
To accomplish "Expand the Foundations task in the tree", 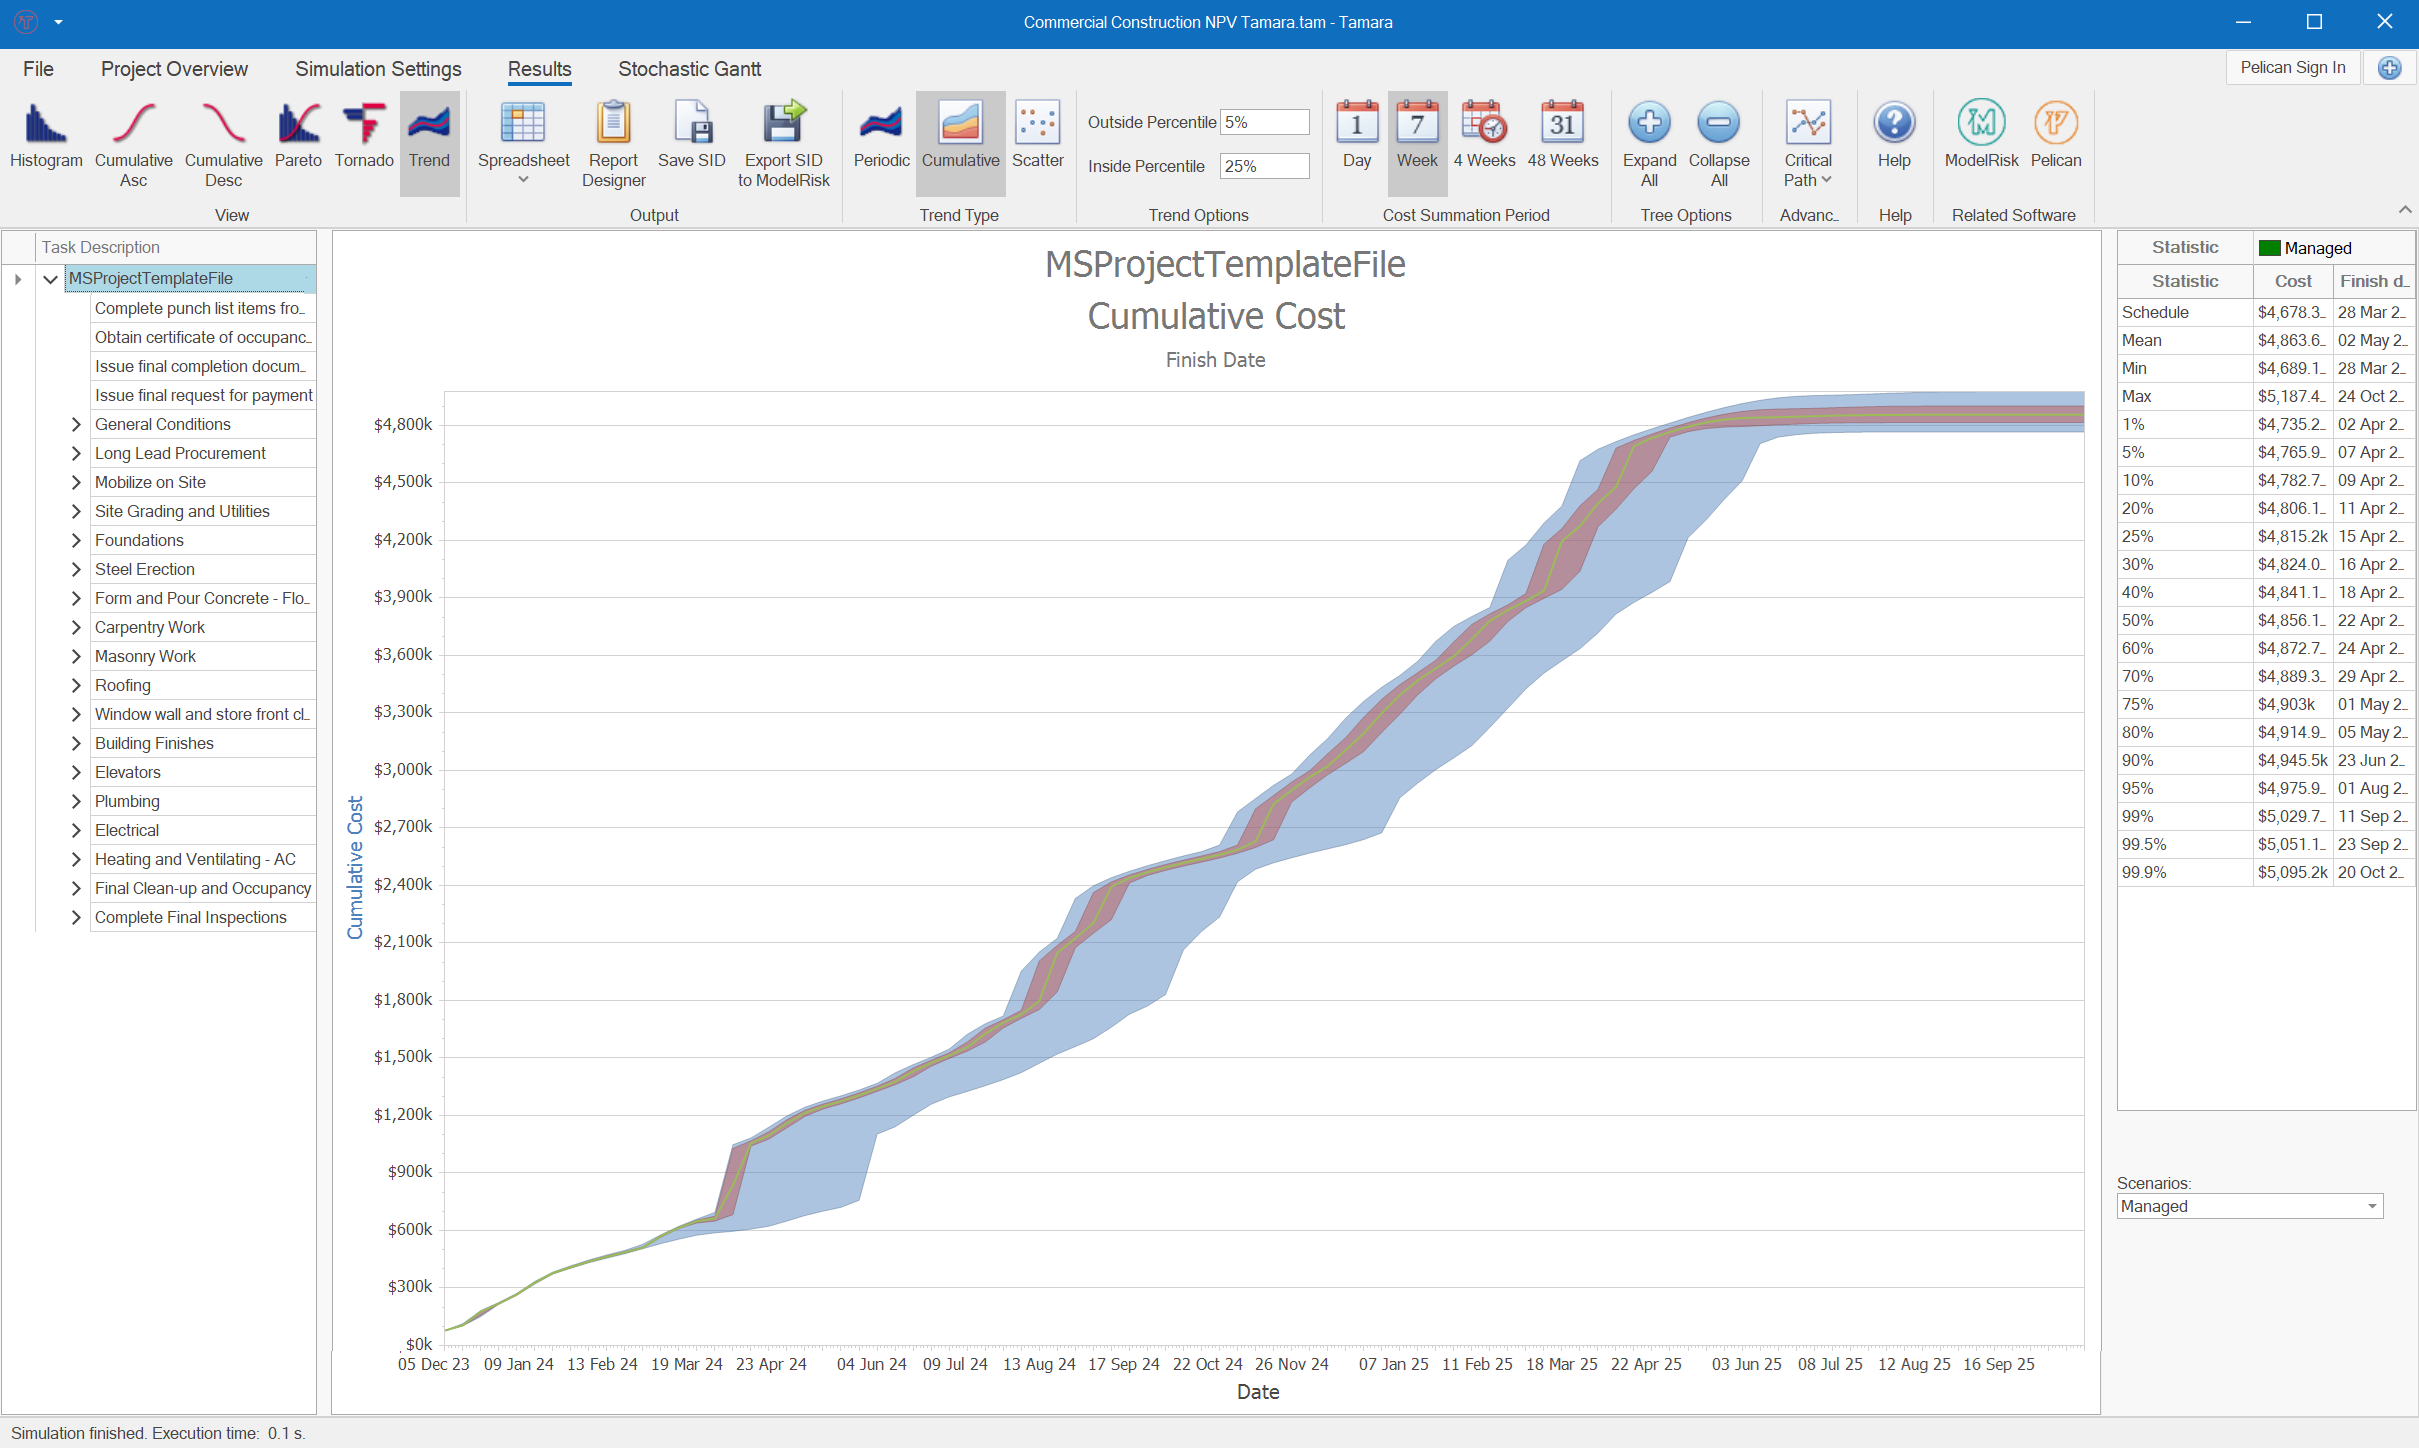I will click(76, 540).
